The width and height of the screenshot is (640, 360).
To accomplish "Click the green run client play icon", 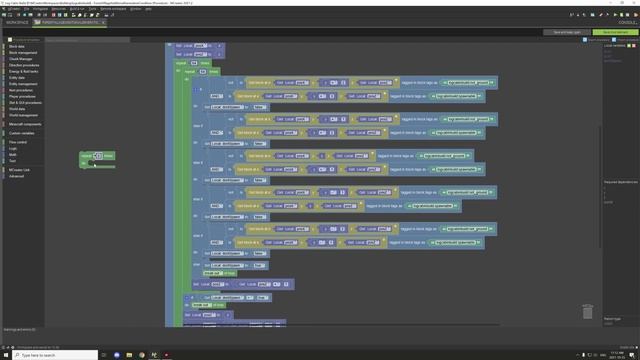I will (616, 15).
